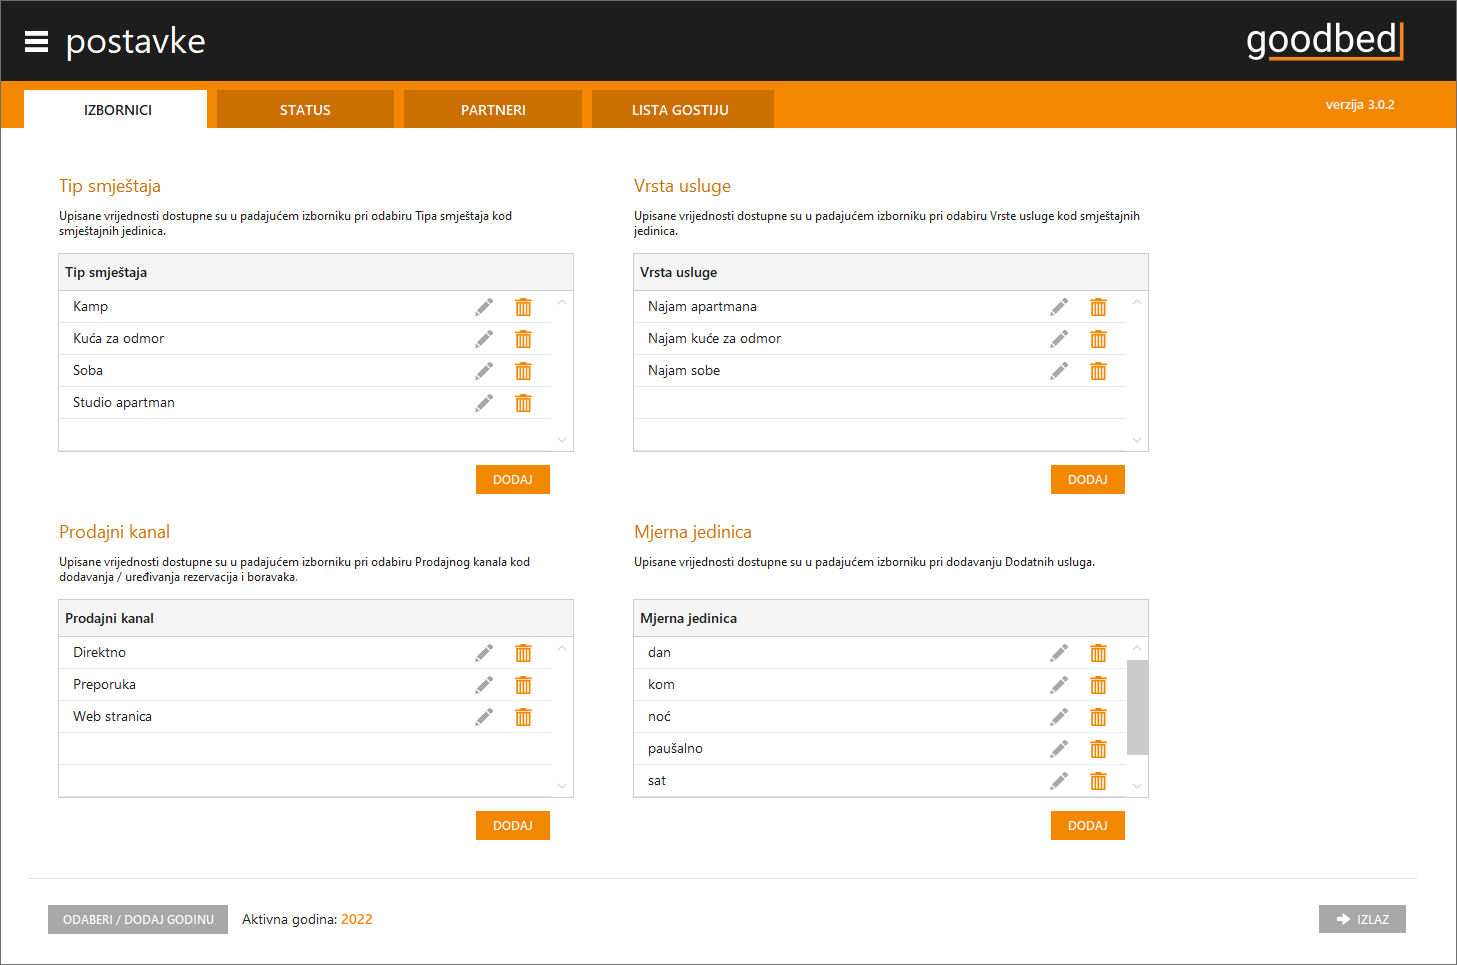The height and width of the screenshot is (965, 1457).
Task: Select the Kamp row text
Action: point(90,307)
